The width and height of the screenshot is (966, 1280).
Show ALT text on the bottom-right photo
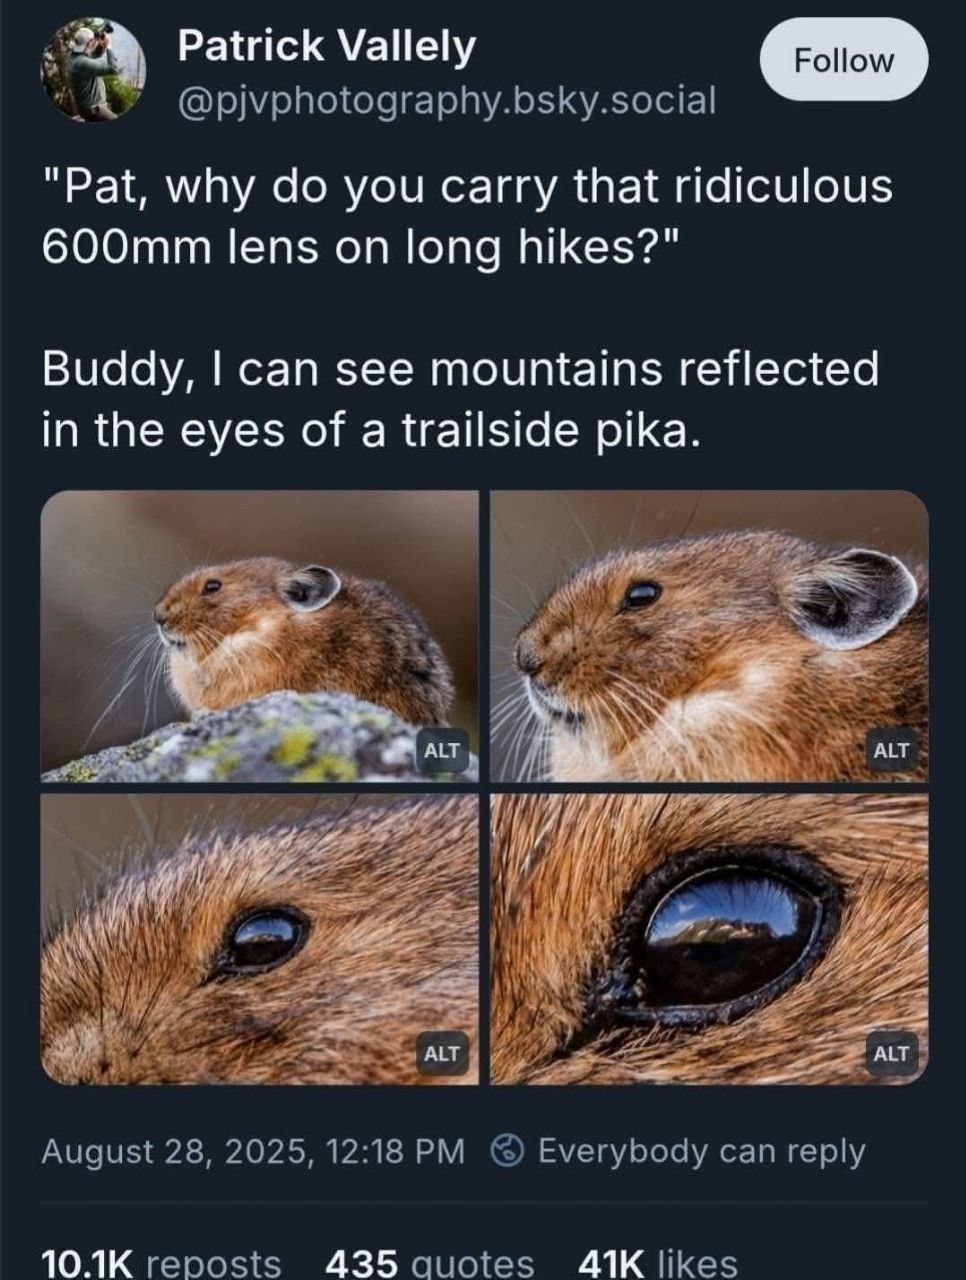891,1053
